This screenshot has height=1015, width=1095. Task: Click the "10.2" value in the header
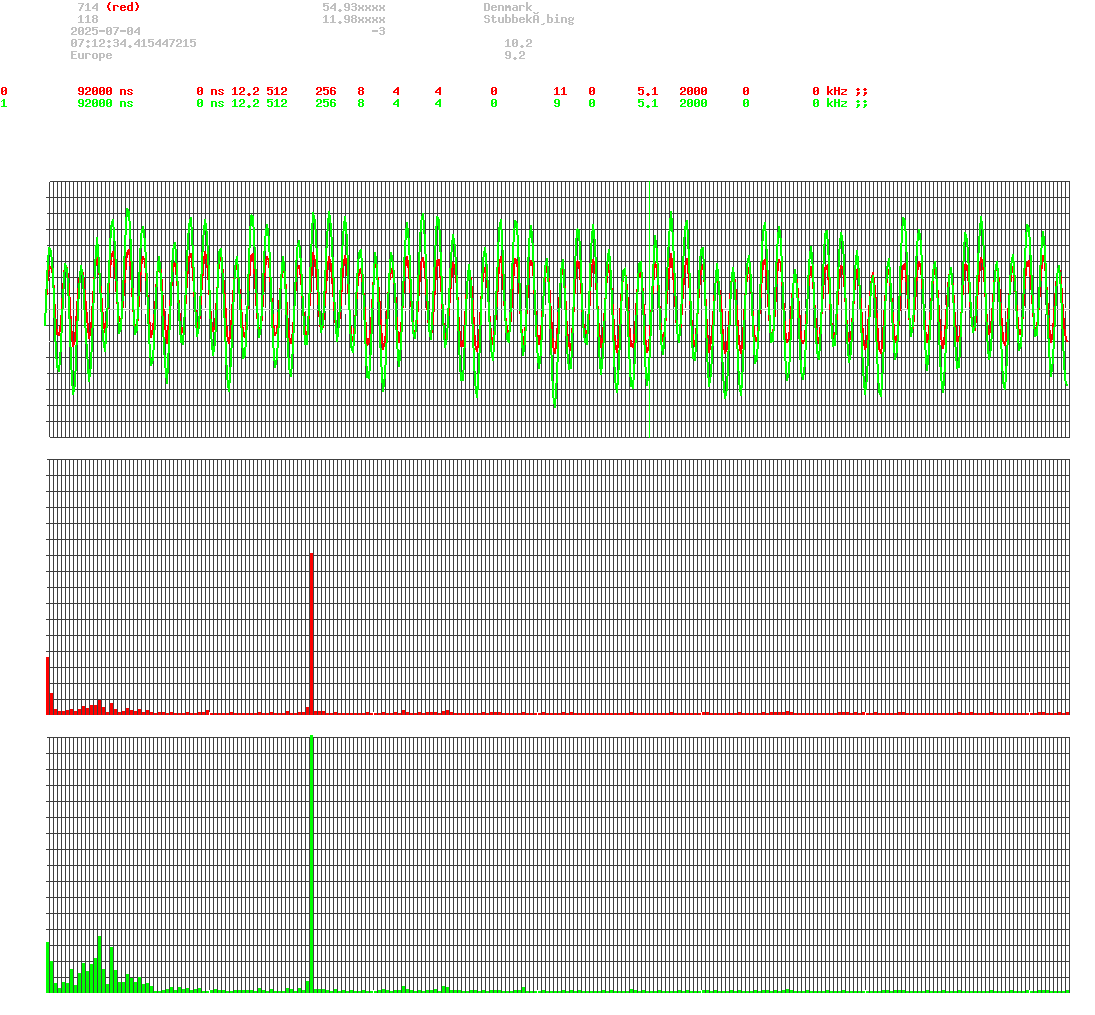[518, 43]
